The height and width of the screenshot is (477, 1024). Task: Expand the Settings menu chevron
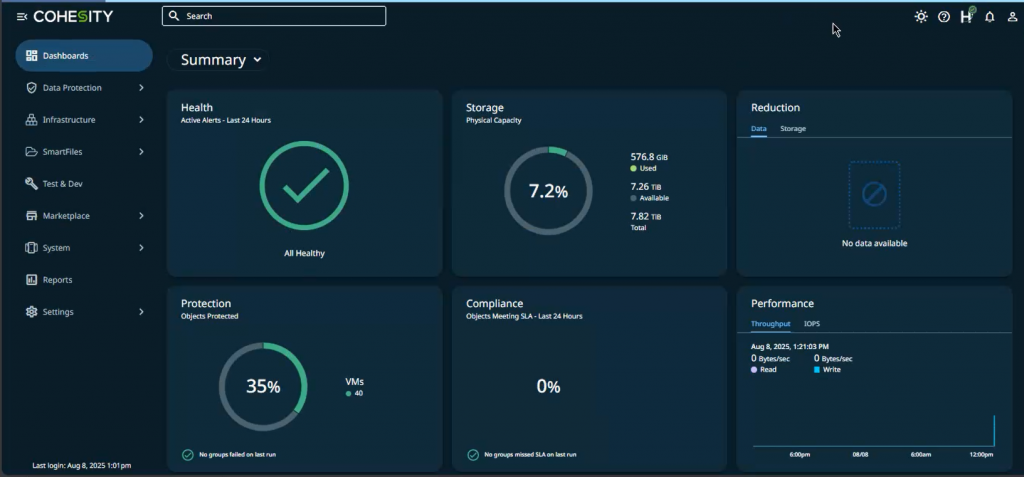[x=141, y=312]
